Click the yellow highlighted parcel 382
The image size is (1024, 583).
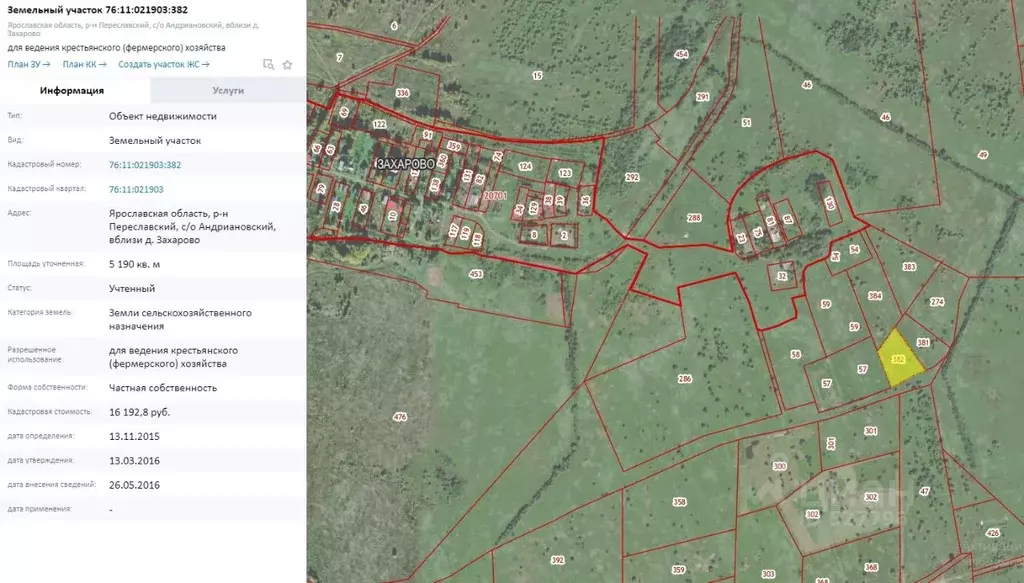pyautogui.click(x=898, y=360)
